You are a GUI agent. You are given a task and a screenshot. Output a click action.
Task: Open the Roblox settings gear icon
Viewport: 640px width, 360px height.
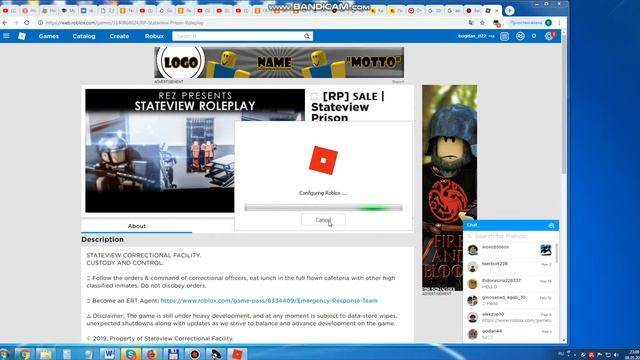[549, 36]
